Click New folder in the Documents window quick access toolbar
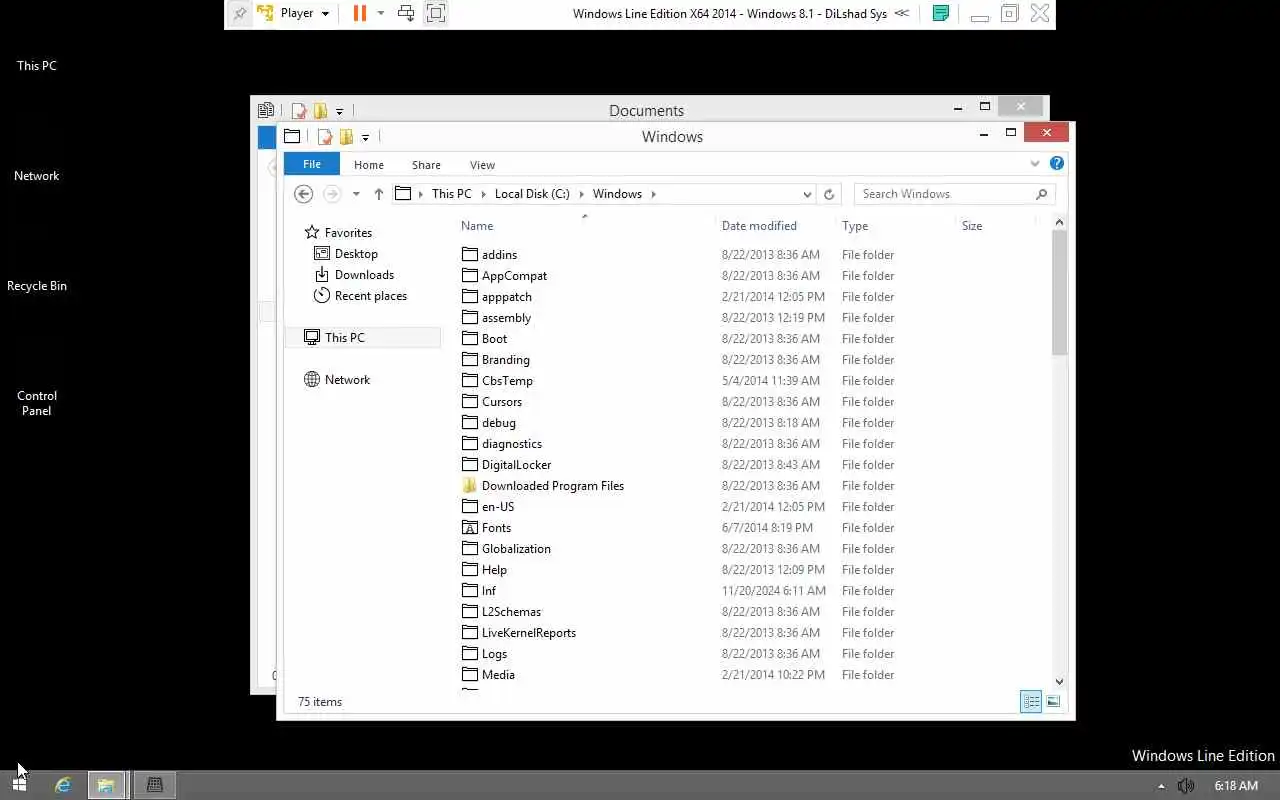The image size is (1280, 800). point(320,111)
